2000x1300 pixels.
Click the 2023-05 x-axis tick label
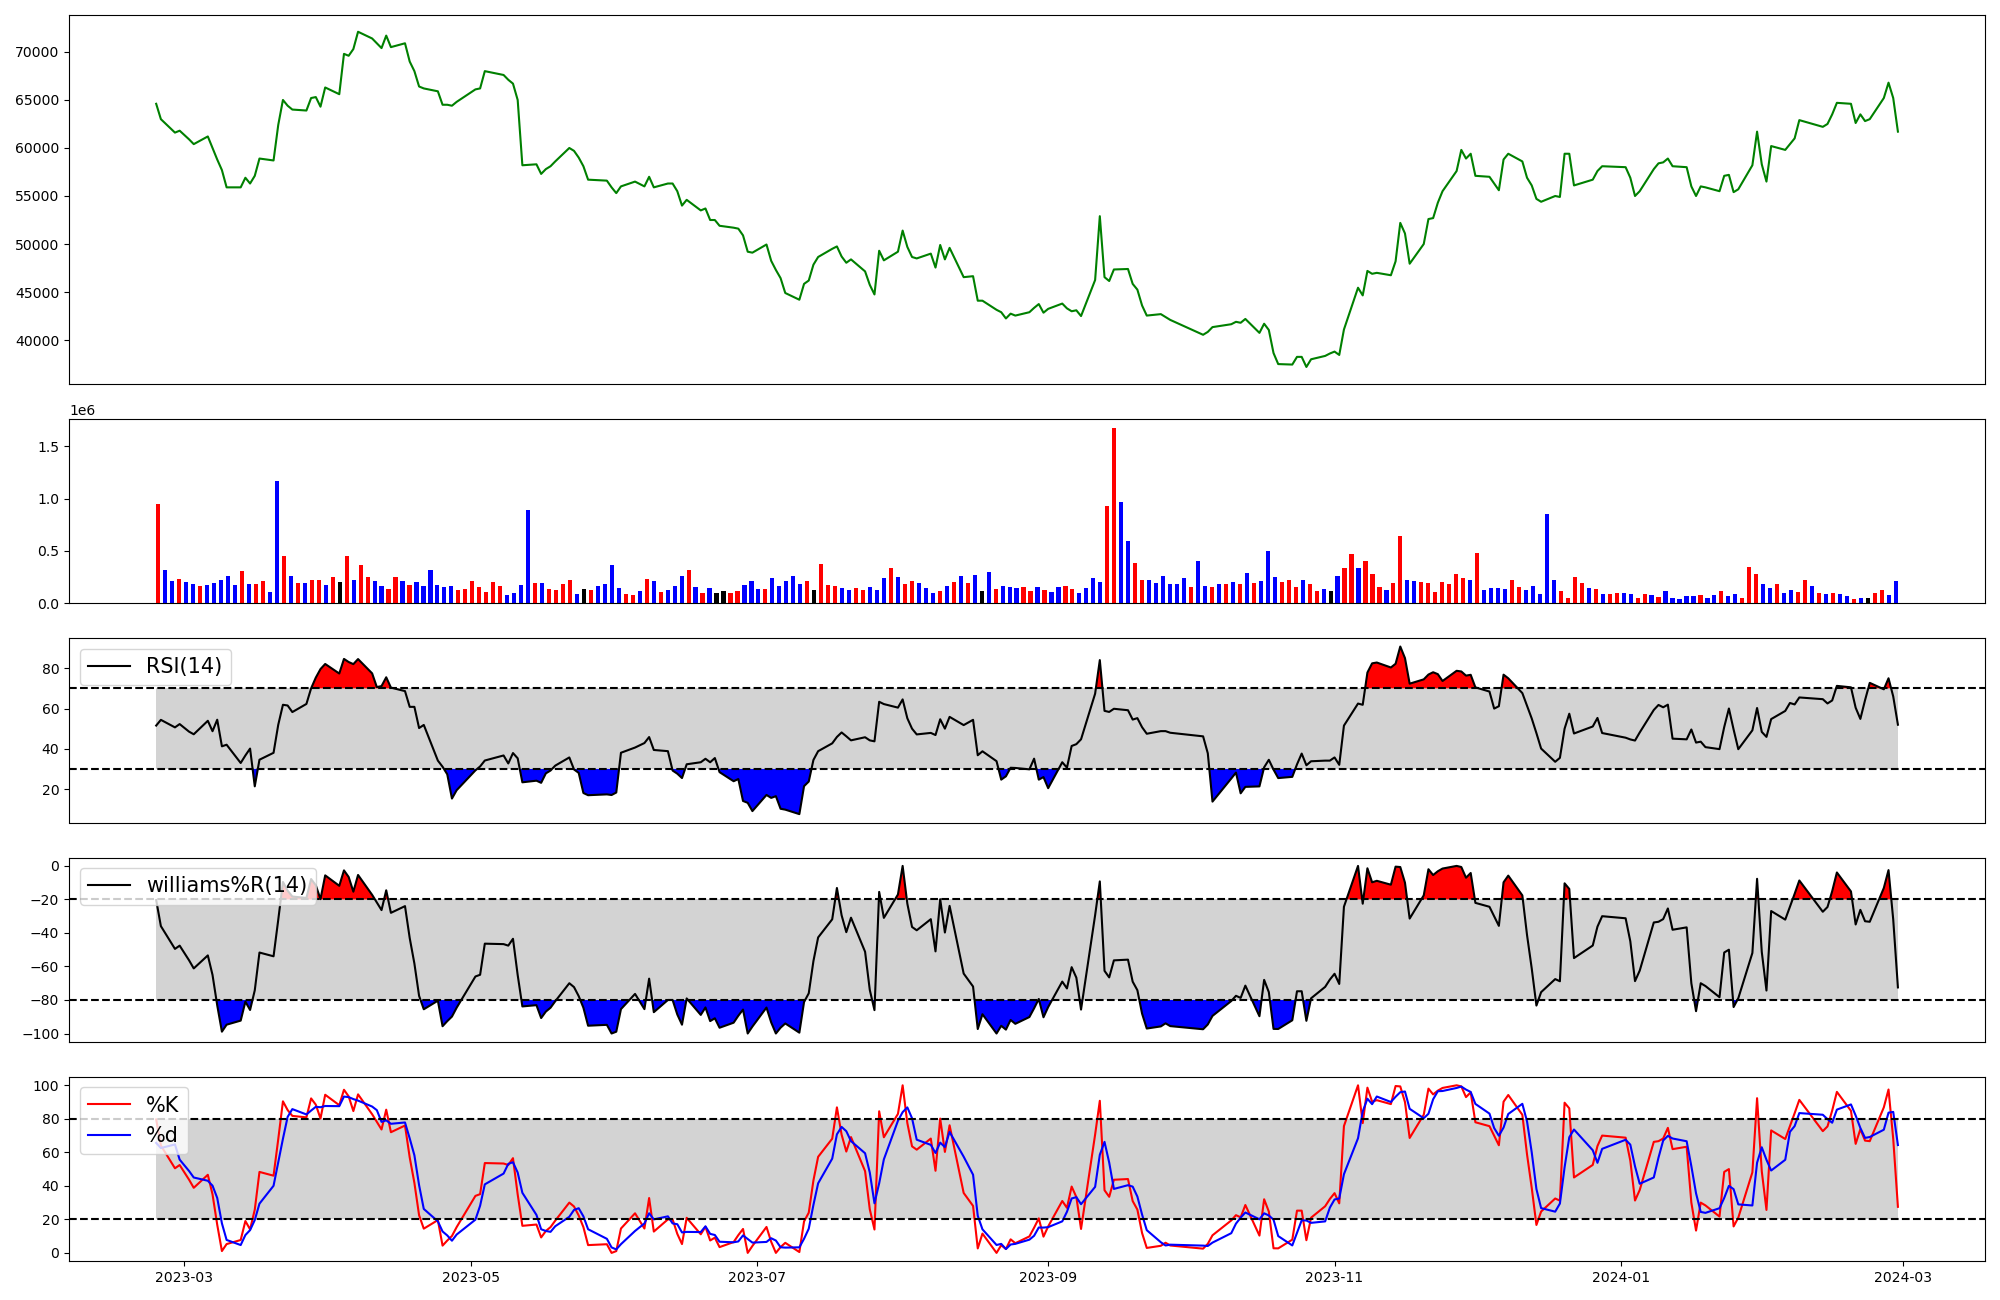pos(471,1277)
